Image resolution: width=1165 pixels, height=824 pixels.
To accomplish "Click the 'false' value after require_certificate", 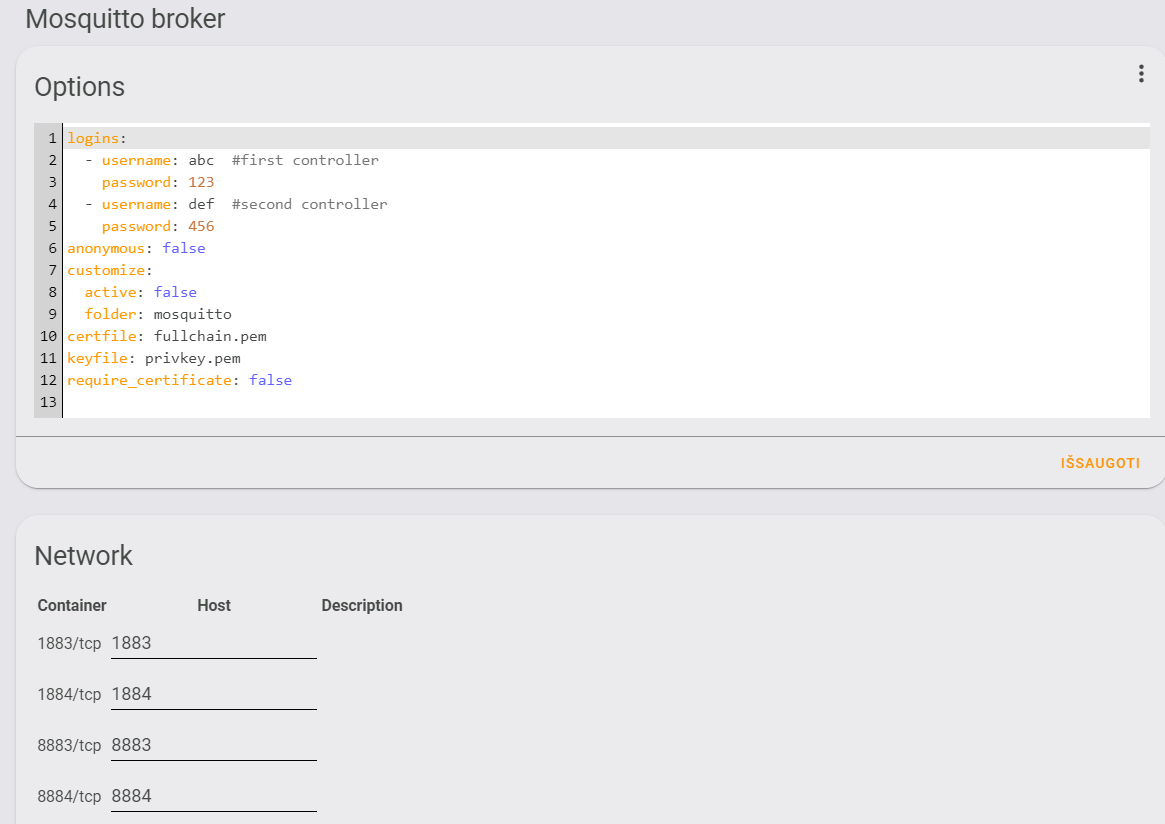I will click(270, 380).
